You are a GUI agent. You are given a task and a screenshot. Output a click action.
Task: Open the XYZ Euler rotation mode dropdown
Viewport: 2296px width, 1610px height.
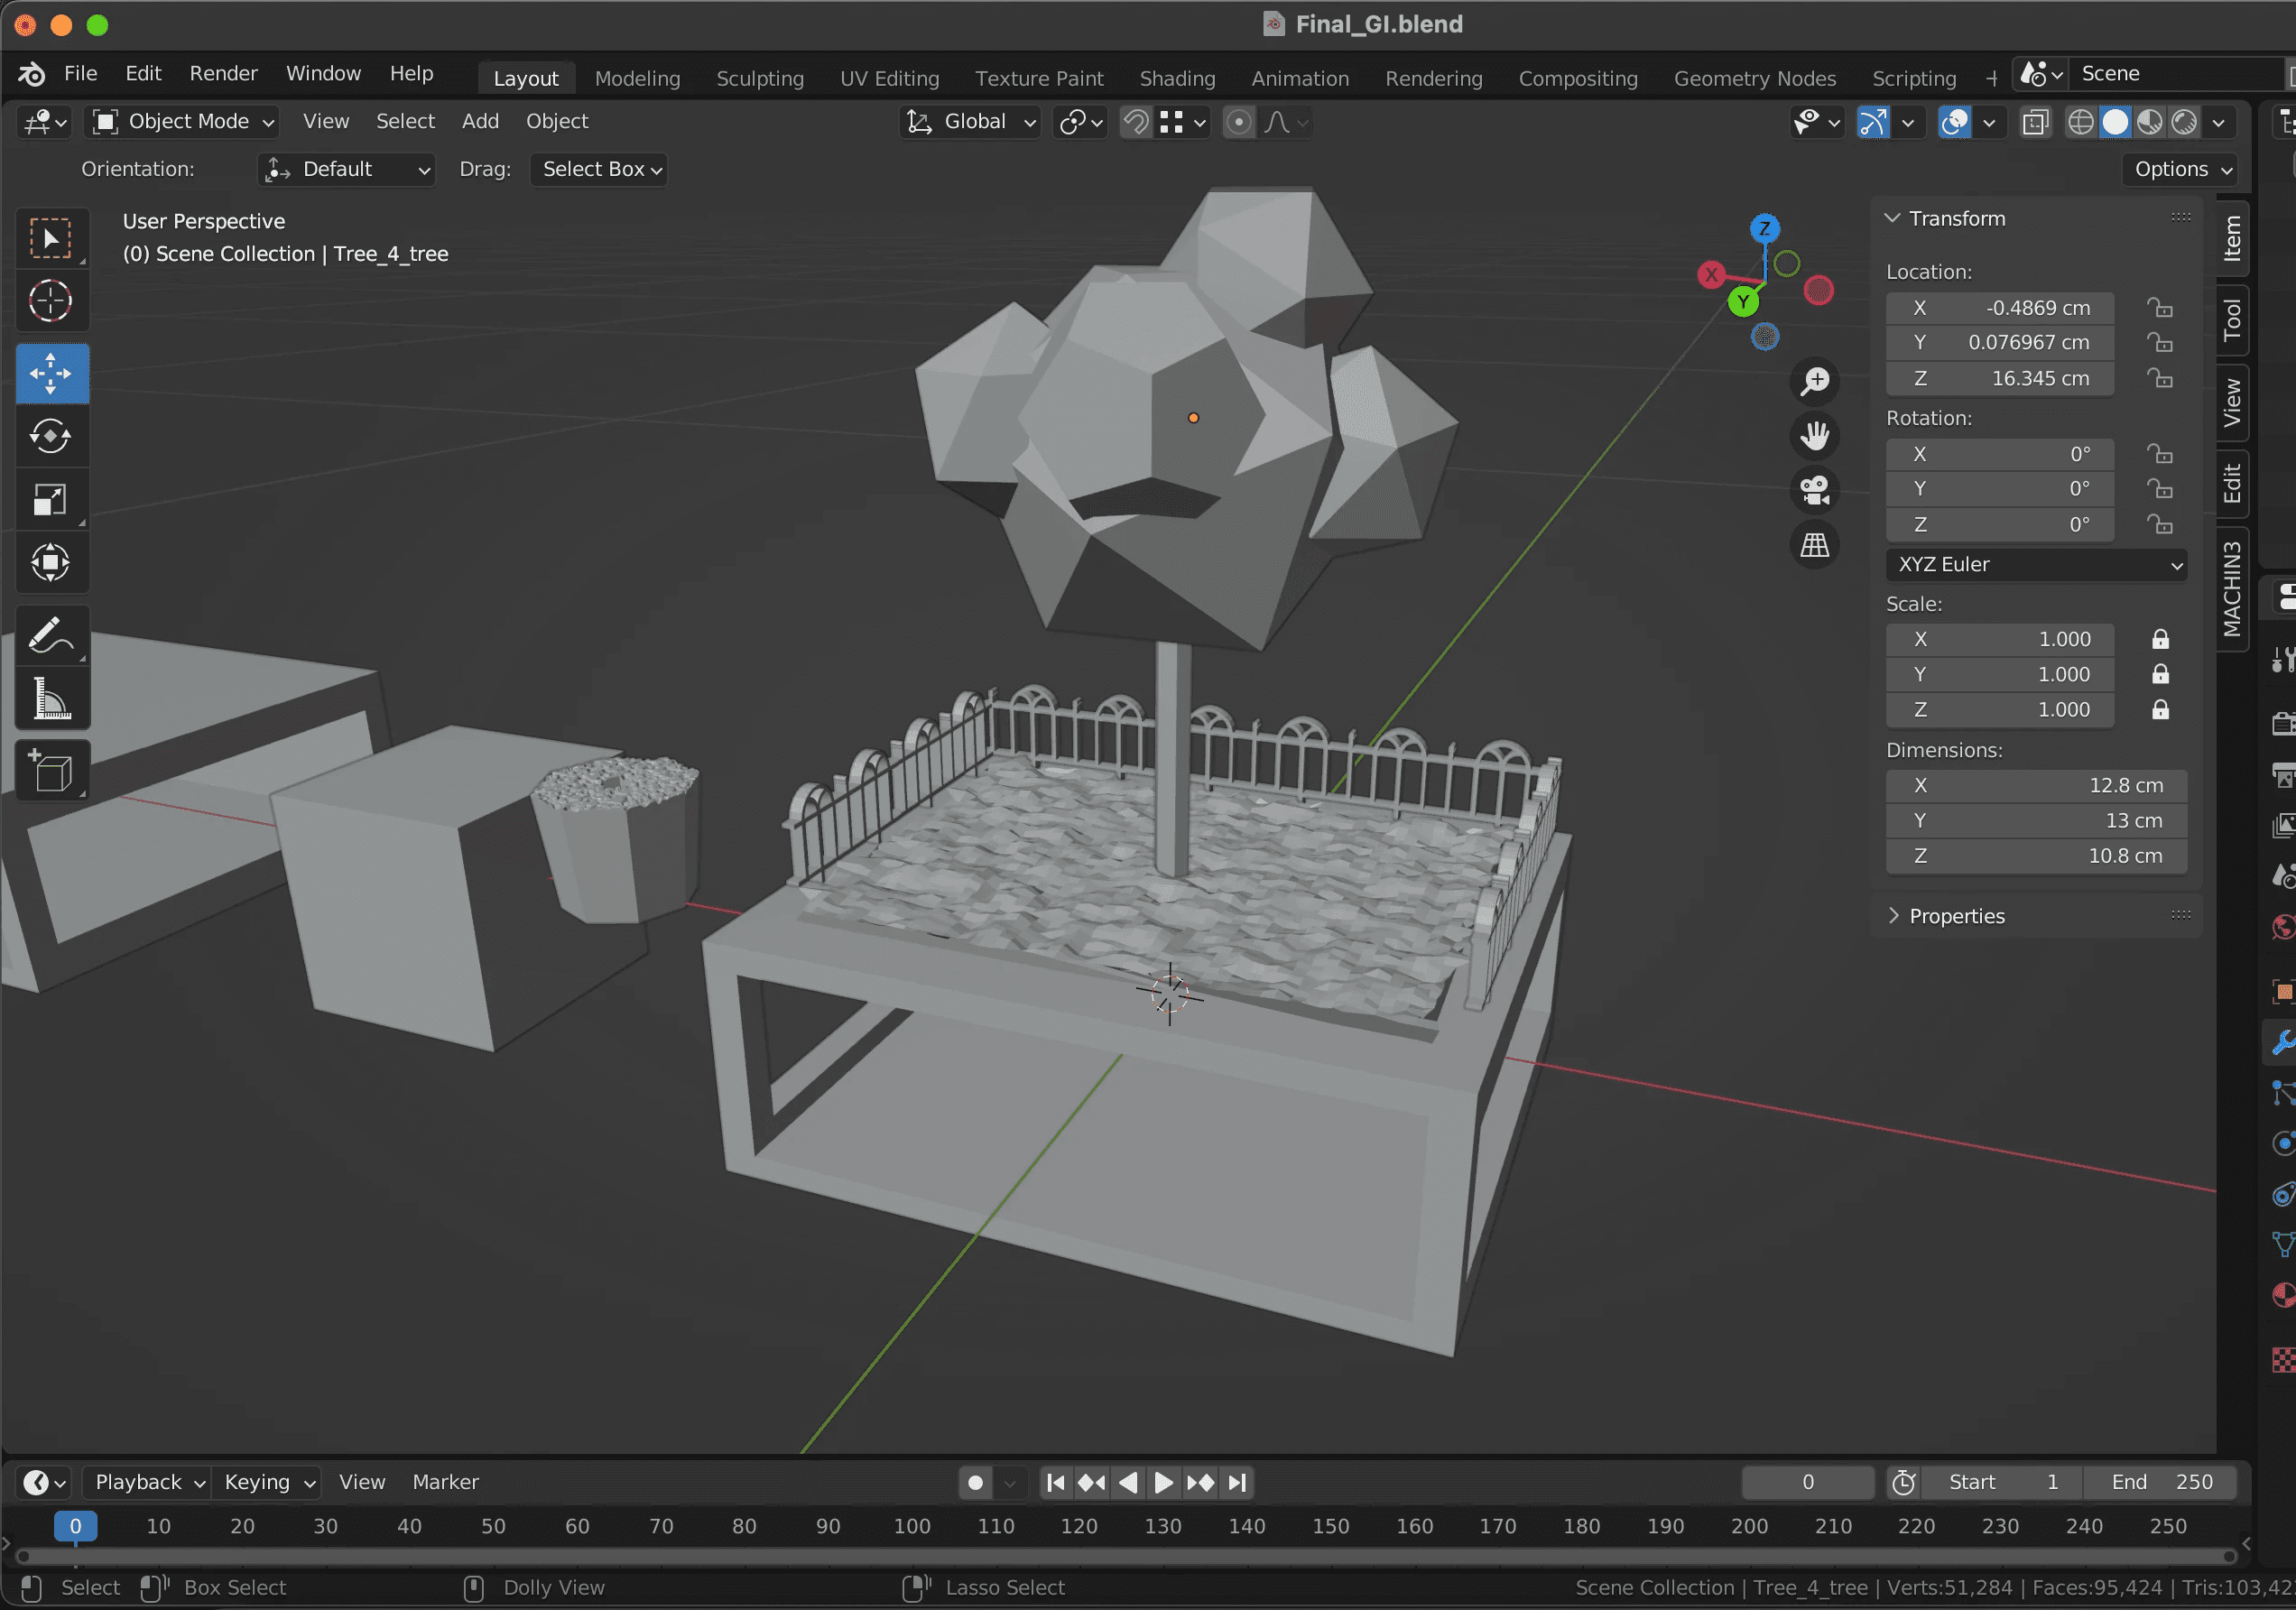2035,564
